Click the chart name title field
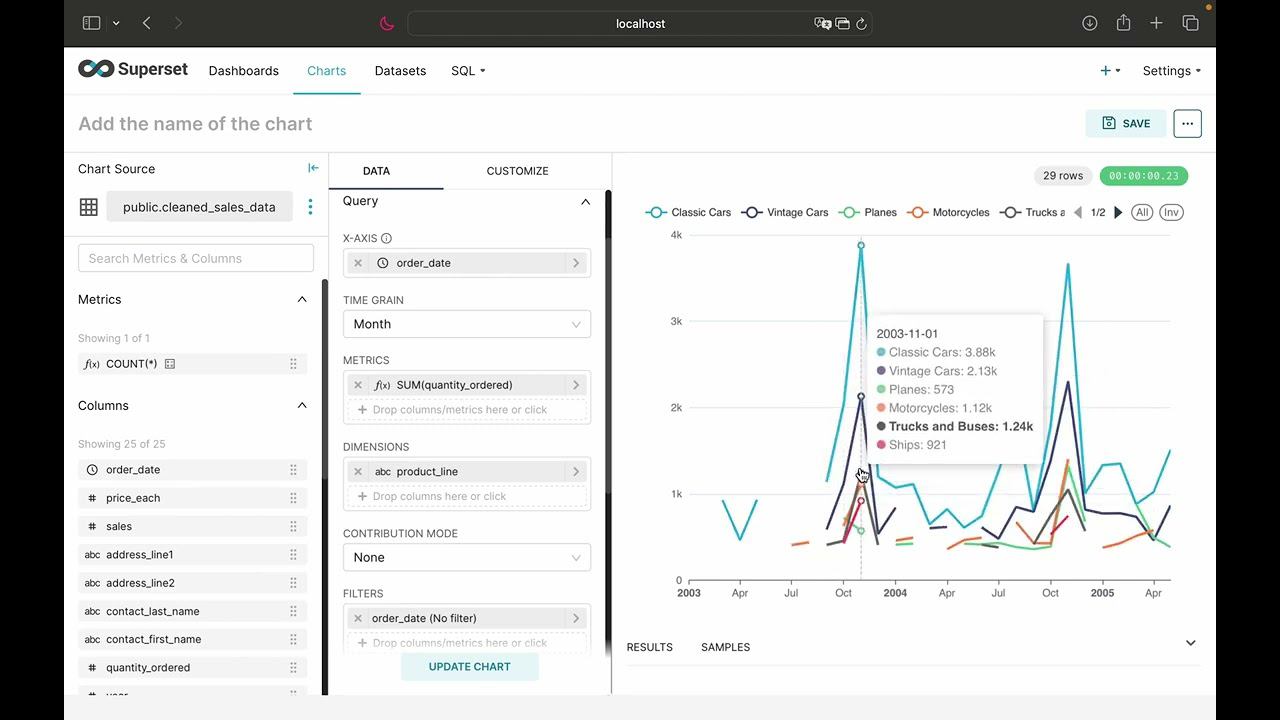Screen dimensions: 1280x720 coord(195,124)
